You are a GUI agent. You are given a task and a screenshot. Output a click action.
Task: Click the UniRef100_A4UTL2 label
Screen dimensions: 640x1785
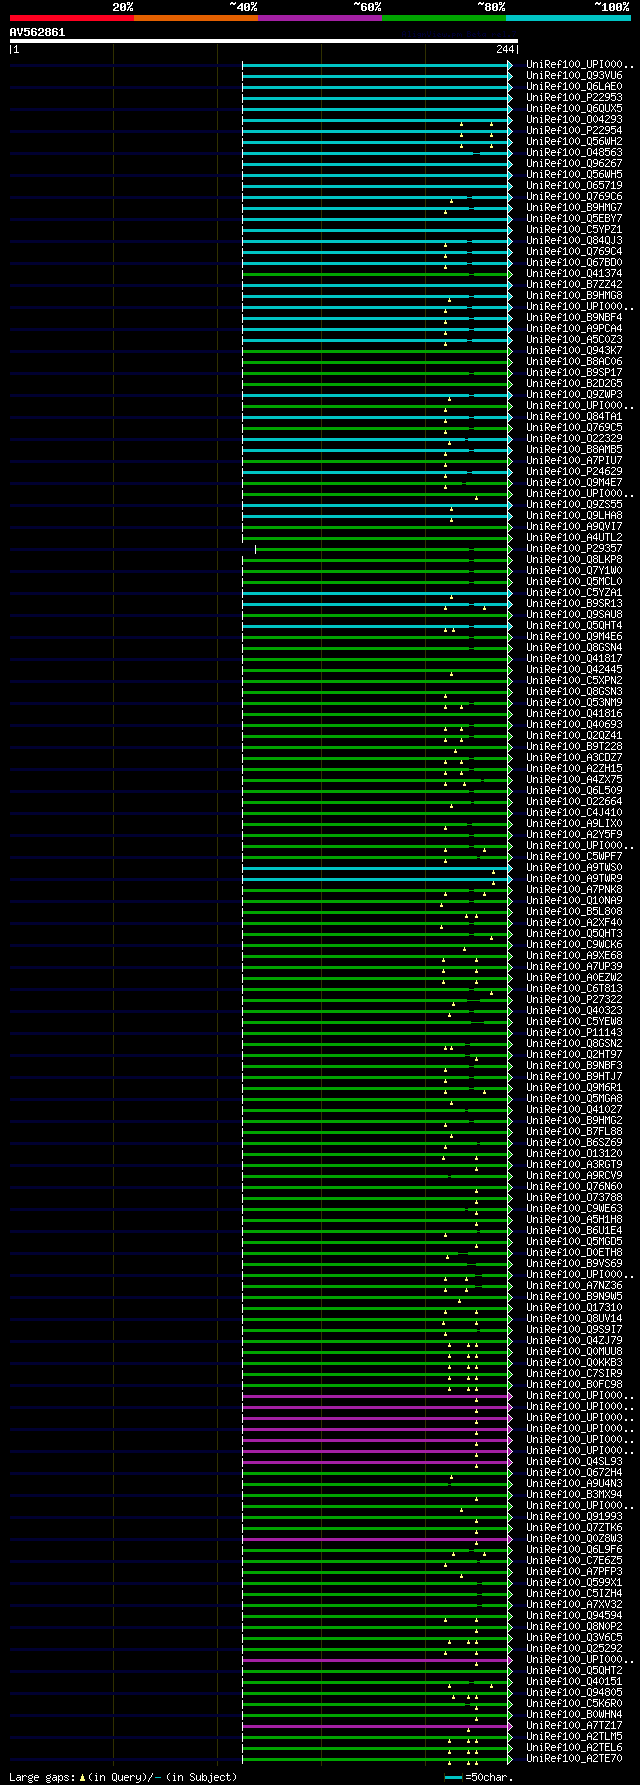(x=574, y=537)
